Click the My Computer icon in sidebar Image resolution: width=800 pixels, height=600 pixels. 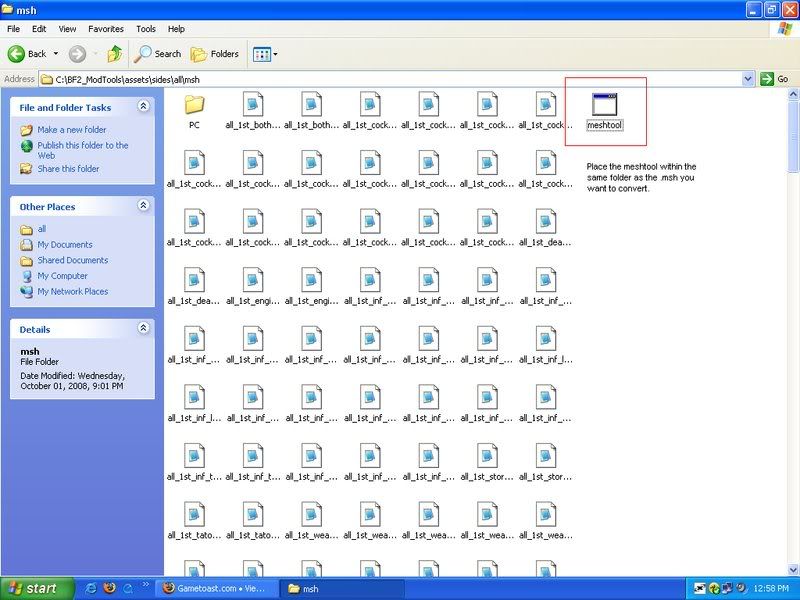(27, 276)
